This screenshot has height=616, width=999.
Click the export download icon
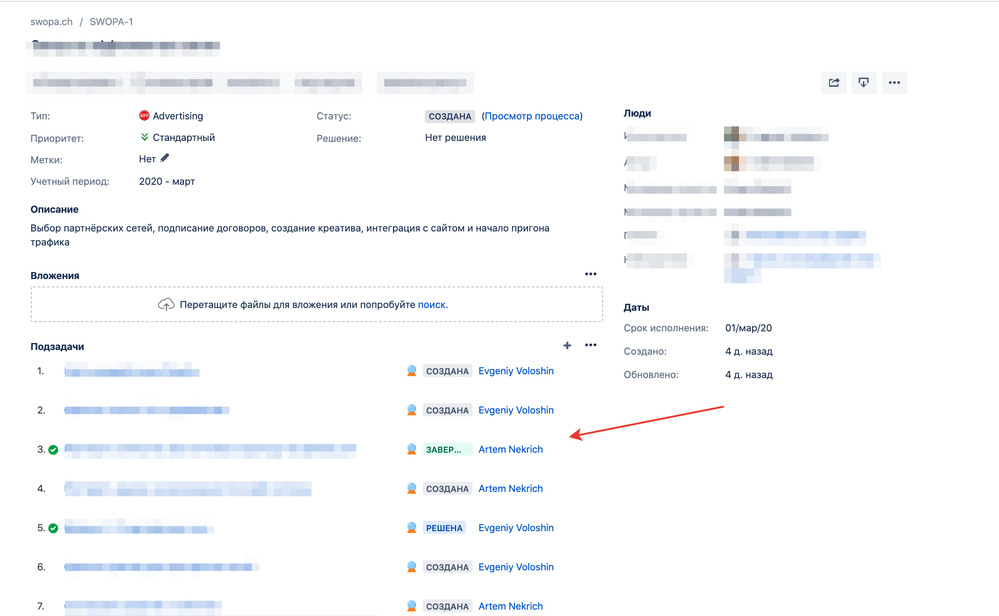[x=863, y=83]
